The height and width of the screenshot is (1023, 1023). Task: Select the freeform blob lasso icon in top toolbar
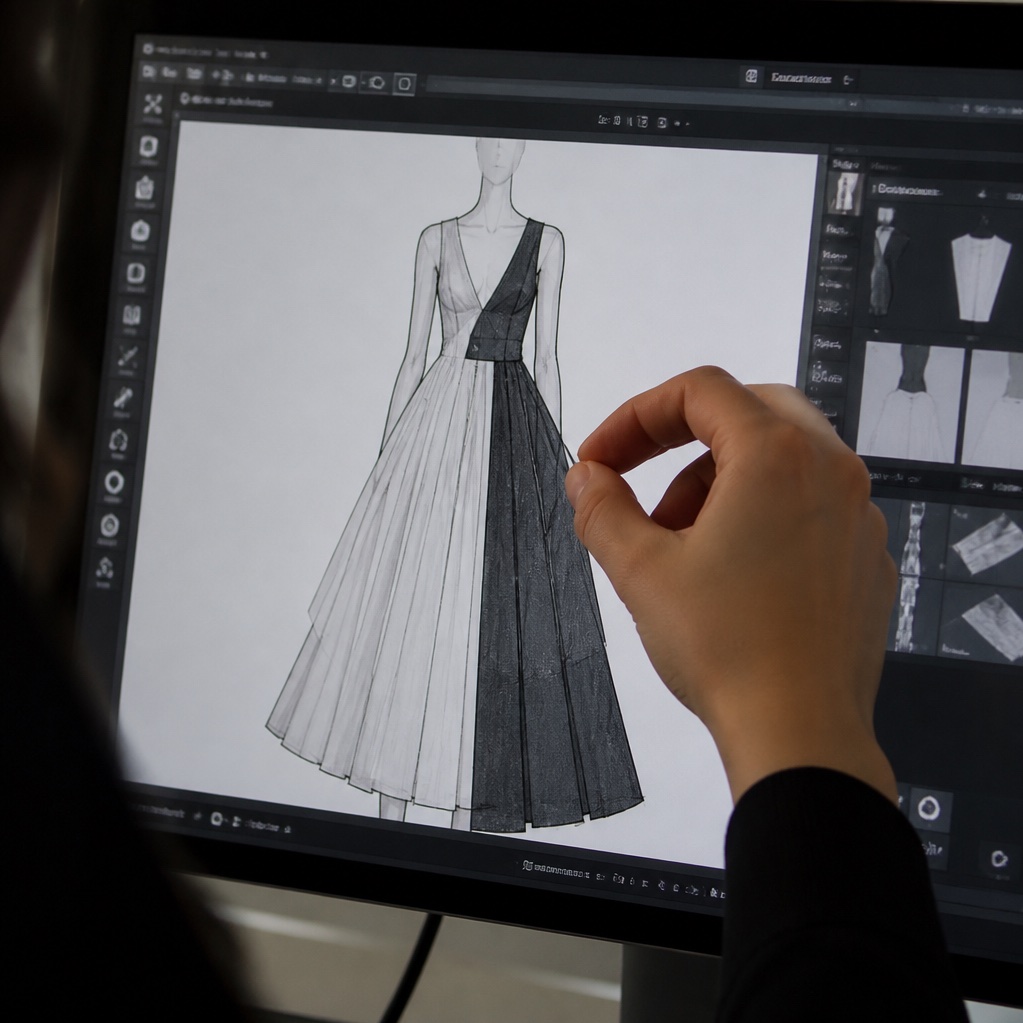[376, 83]
